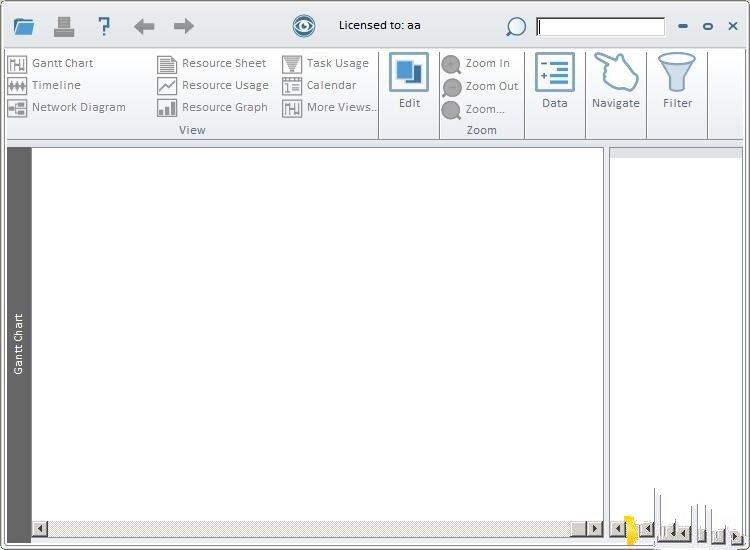Open the Zoom... dialog option
The image size is (750, 550).
click(473, 109)
